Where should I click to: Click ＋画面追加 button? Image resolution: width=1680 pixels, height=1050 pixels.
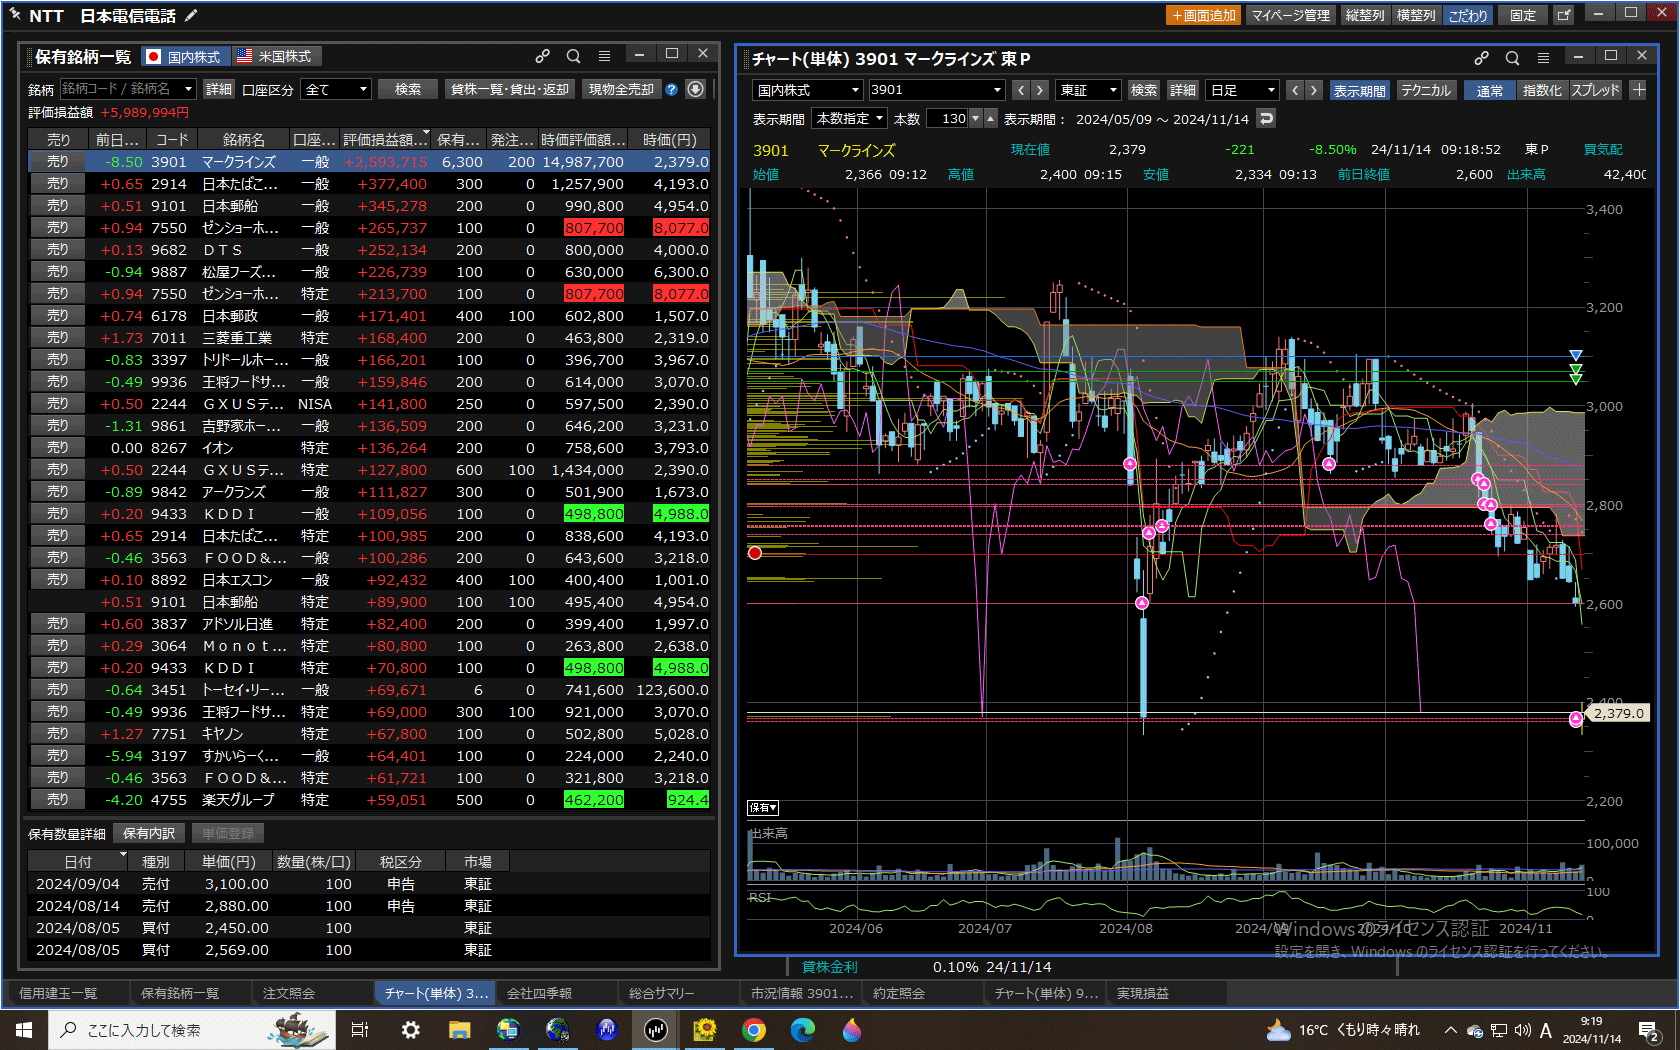(x=1204, y=15)
